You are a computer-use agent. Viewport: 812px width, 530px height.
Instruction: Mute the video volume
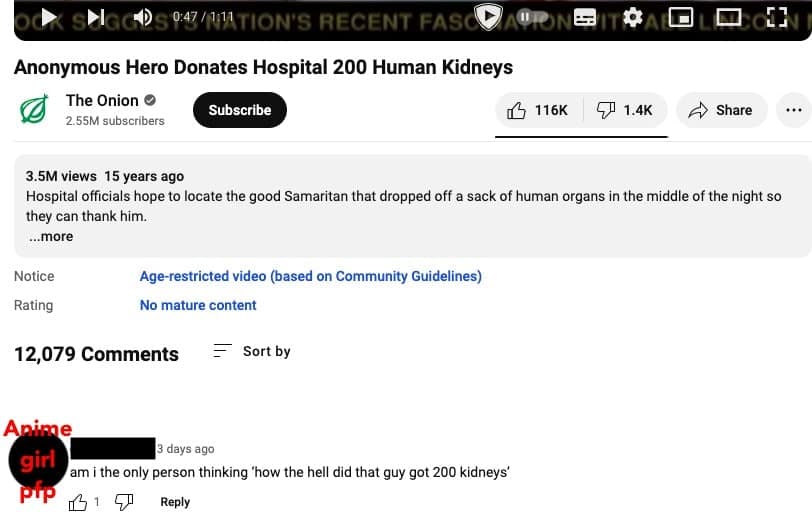pyautogui.click(x=142, y=17)
